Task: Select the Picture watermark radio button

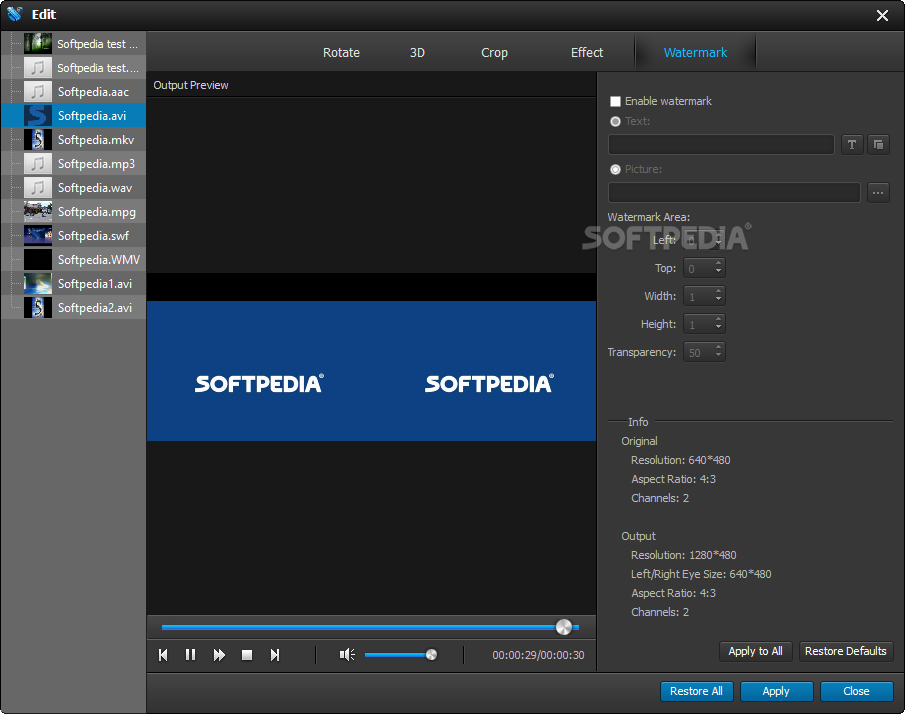Action: pos(615,169)
